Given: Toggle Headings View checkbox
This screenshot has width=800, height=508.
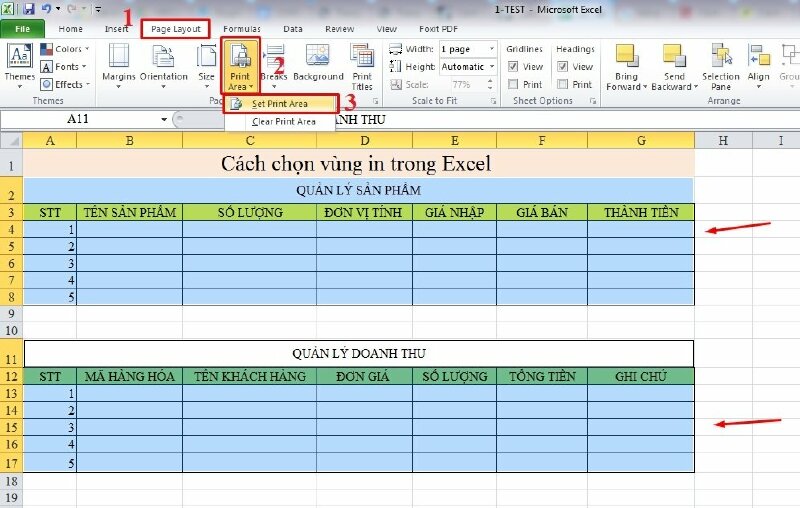Looking at the screenshot, I should (x=562, y=67).
